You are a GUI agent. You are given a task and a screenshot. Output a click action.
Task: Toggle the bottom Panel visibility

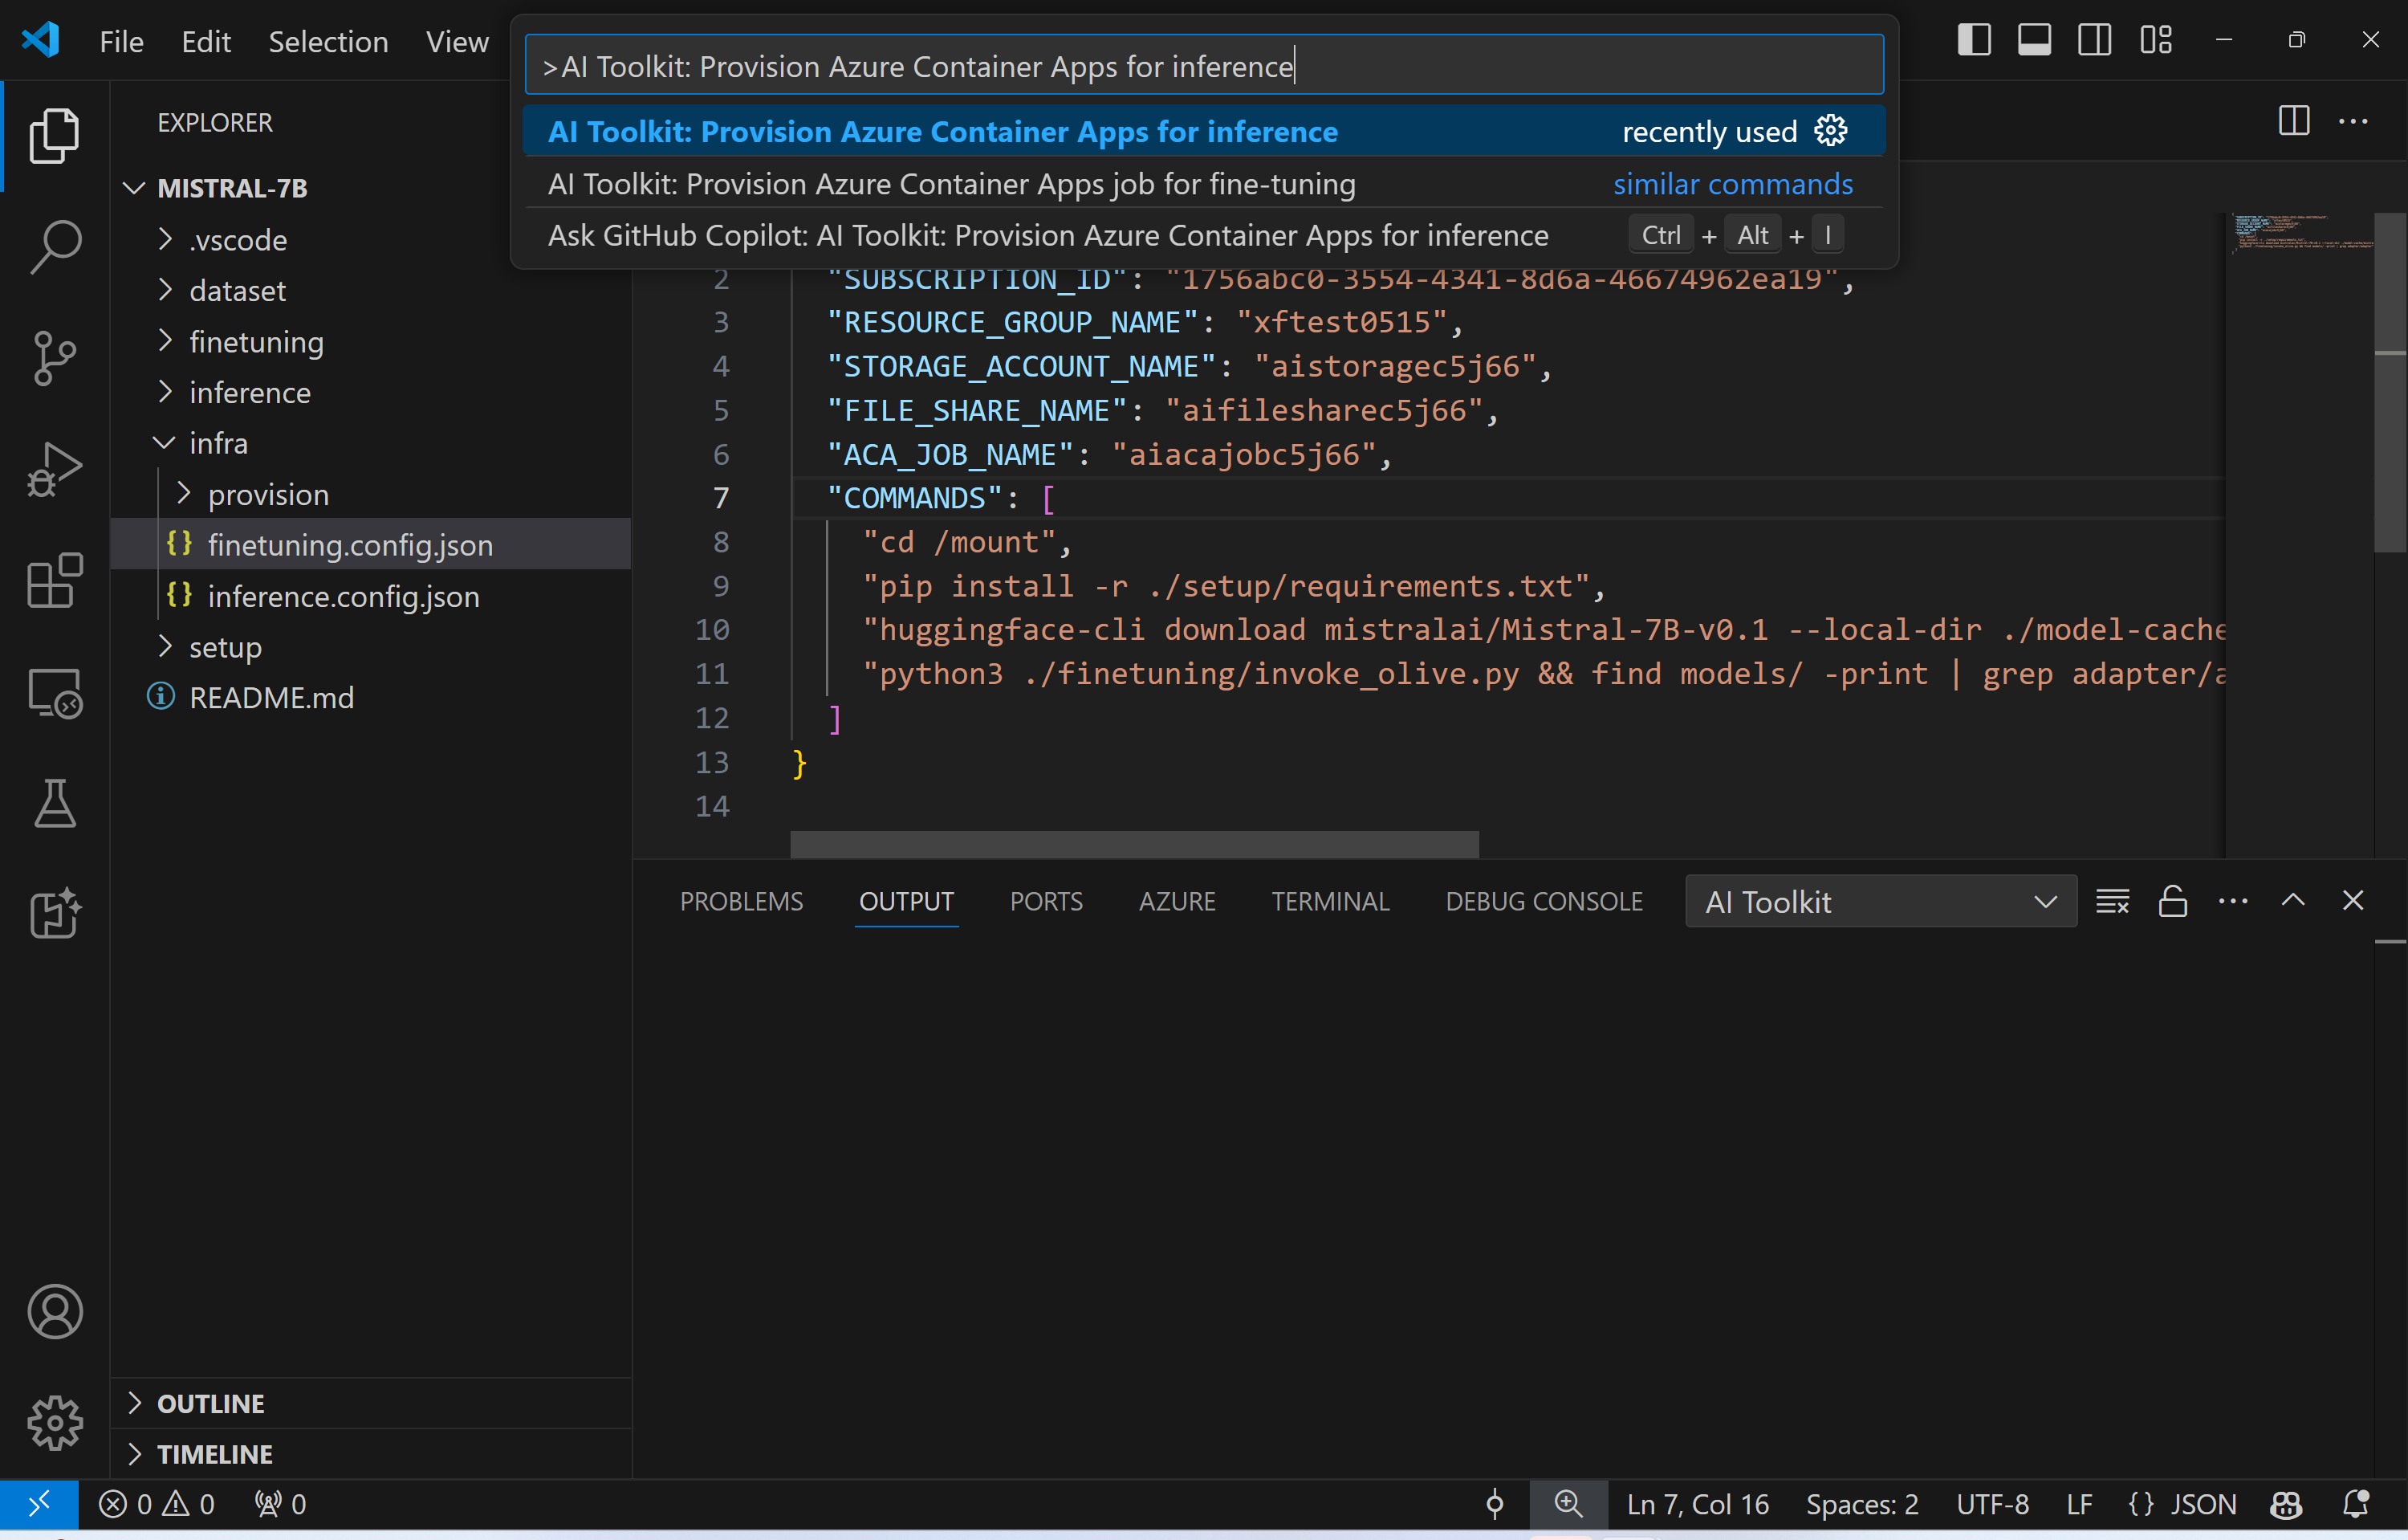(2034, 40)
